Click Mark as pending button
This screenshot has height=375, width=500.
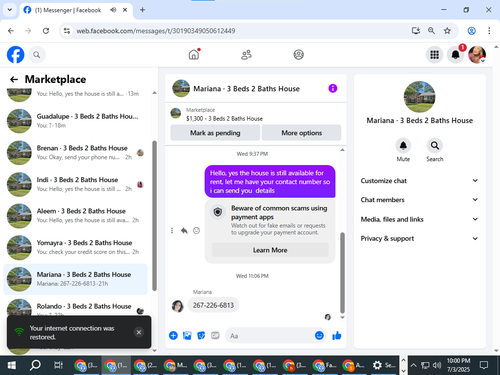click(x=215, y=133)
